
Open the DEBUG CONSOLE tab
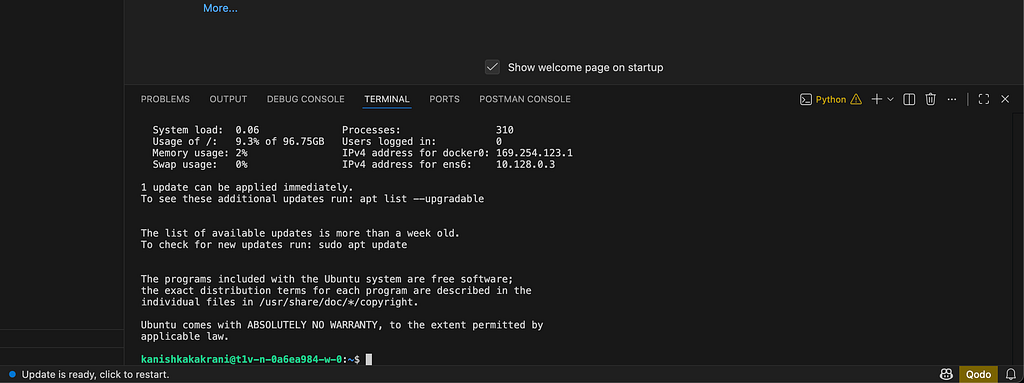[x=306, y=99]
